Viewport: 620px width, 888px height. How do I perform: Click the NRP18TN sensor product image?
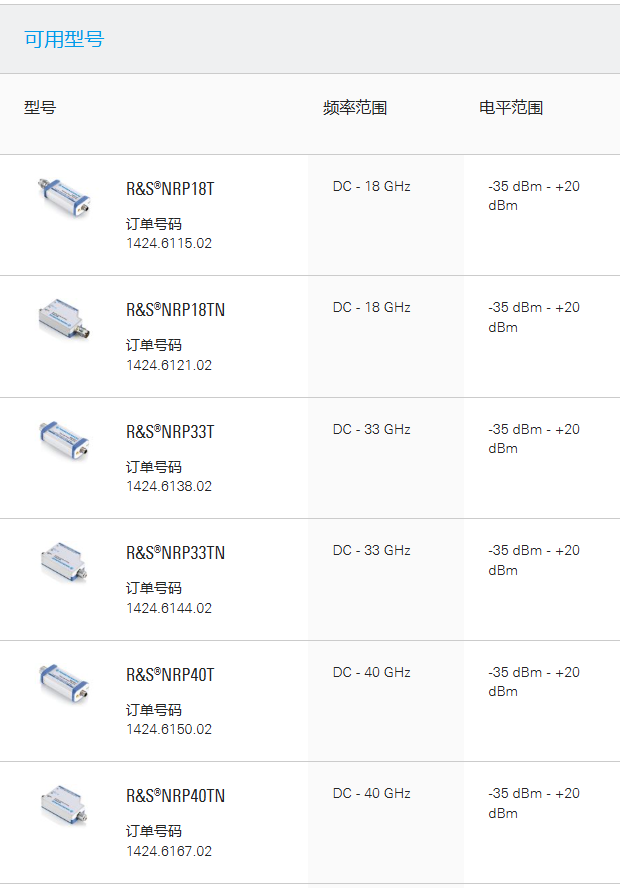64,318
